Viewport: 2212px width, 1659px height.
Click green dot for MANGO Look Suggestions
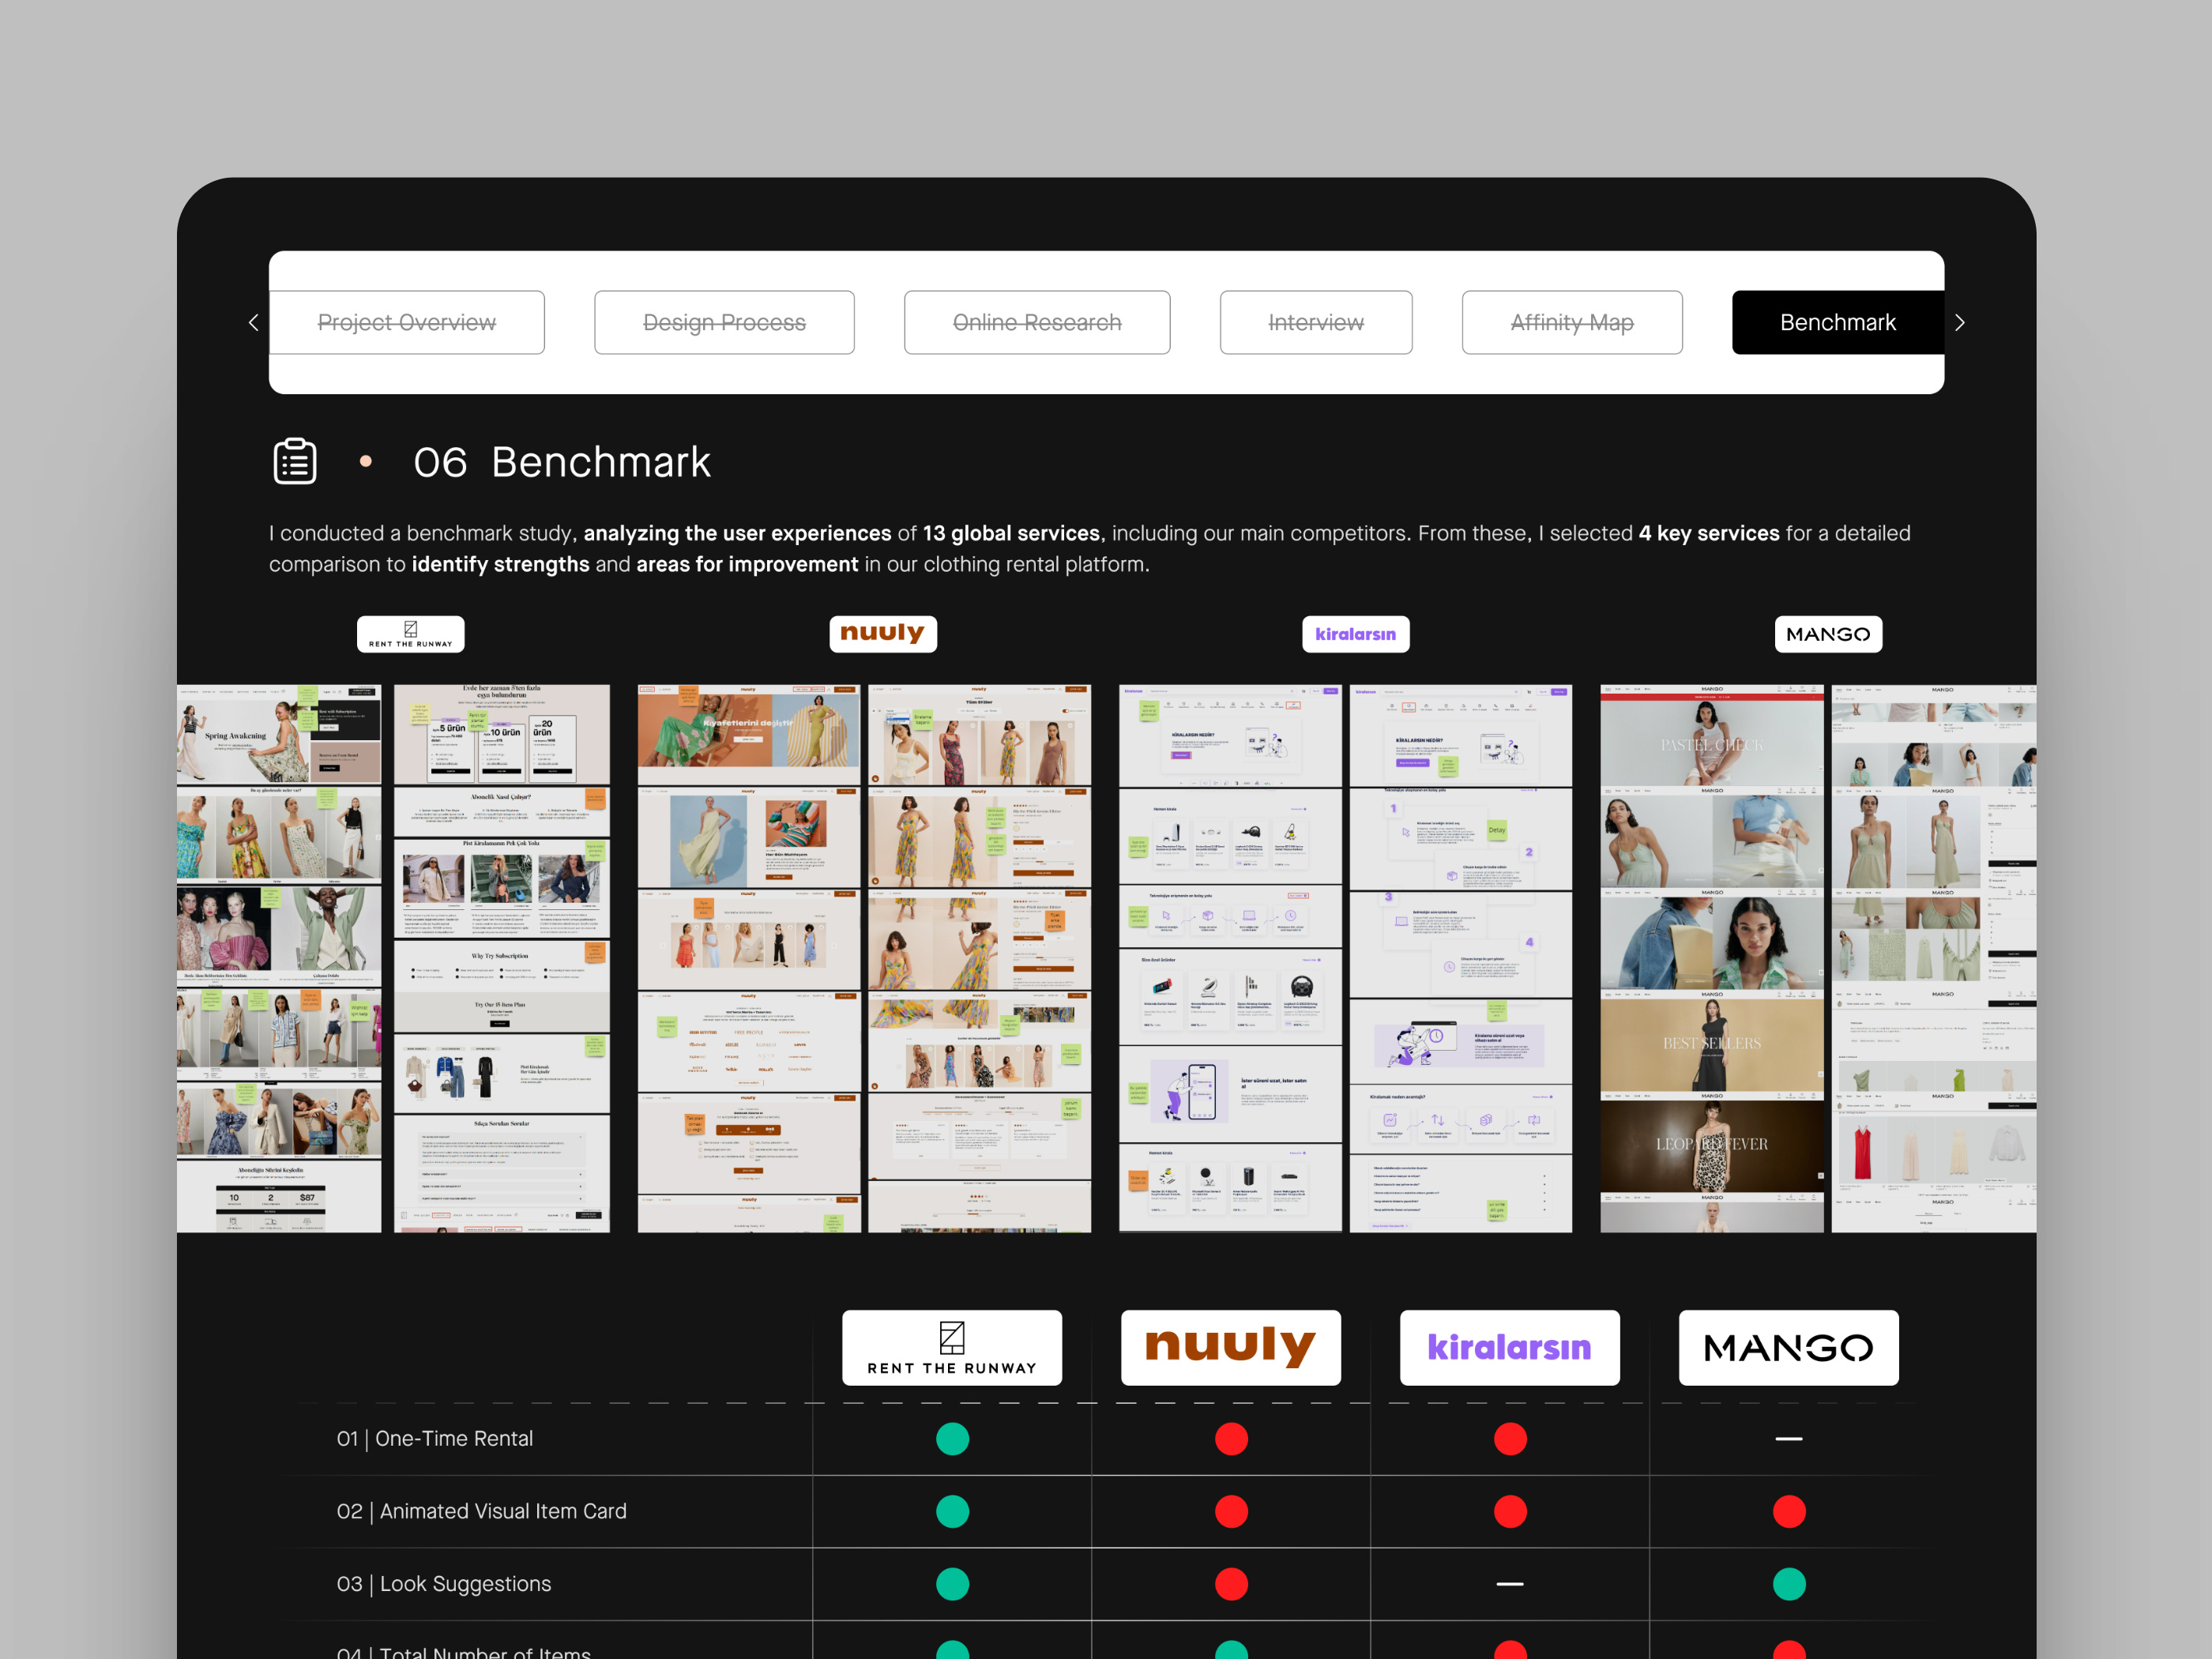pos(1789,1584)
